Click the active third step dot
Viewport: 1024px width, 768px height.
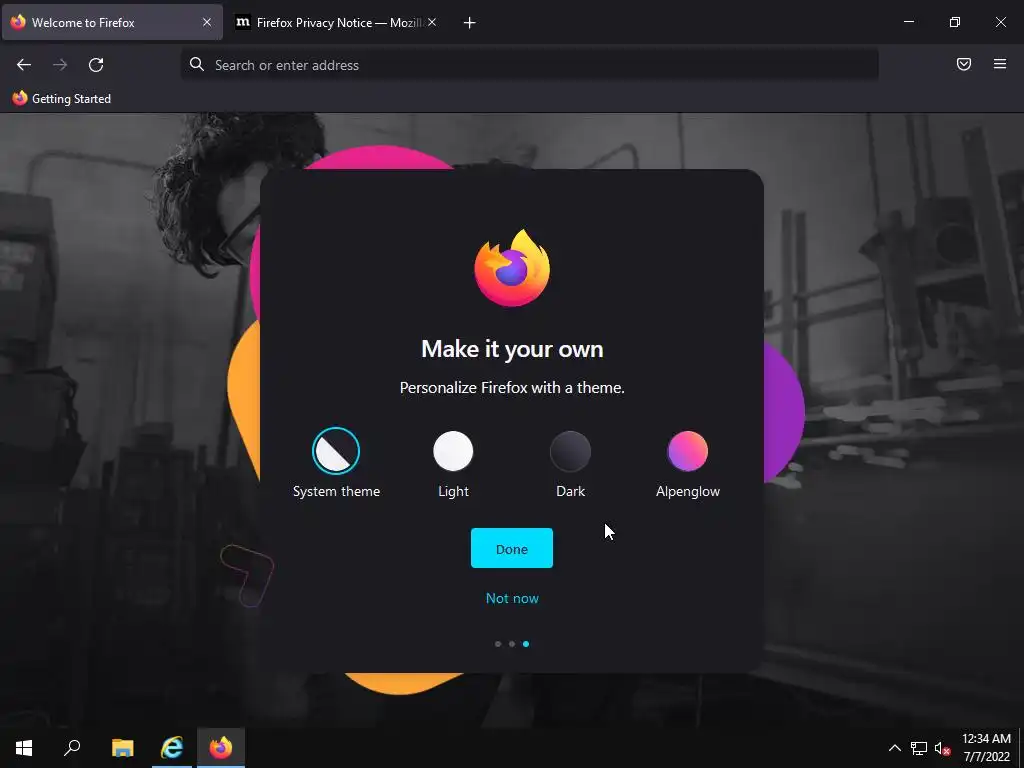526,644
